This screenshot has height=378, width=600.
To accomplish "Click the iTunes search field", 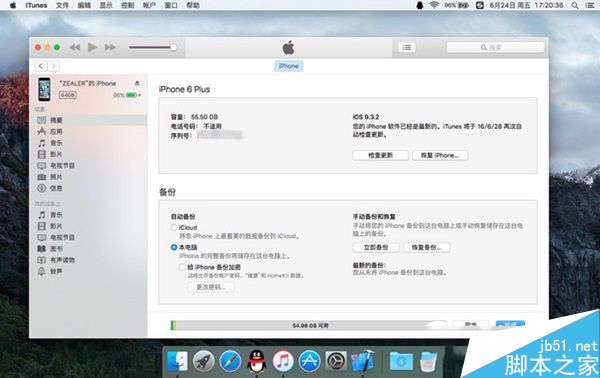I will pyautogui.click(x=495, y=47).
